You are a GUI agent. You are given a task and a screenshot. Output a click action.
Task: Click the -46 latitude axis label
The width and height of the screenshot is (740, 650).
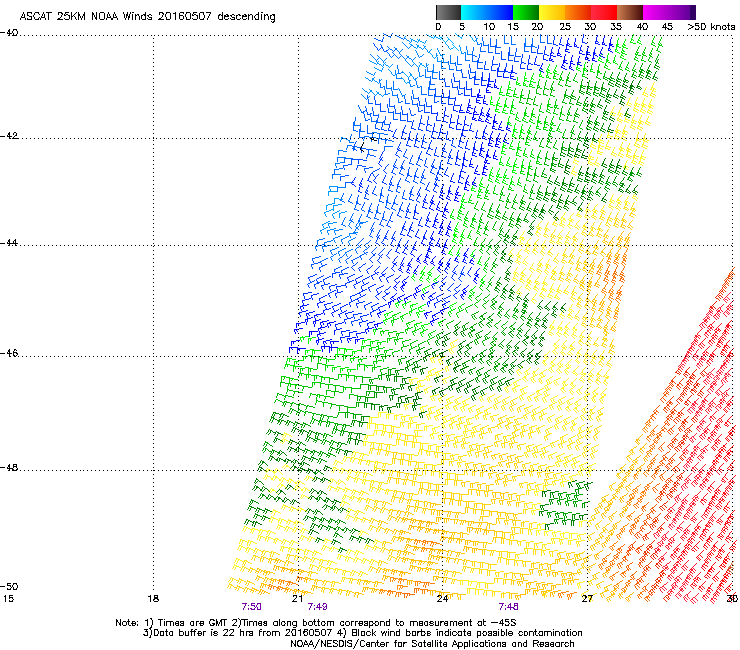tap(9, 354)
